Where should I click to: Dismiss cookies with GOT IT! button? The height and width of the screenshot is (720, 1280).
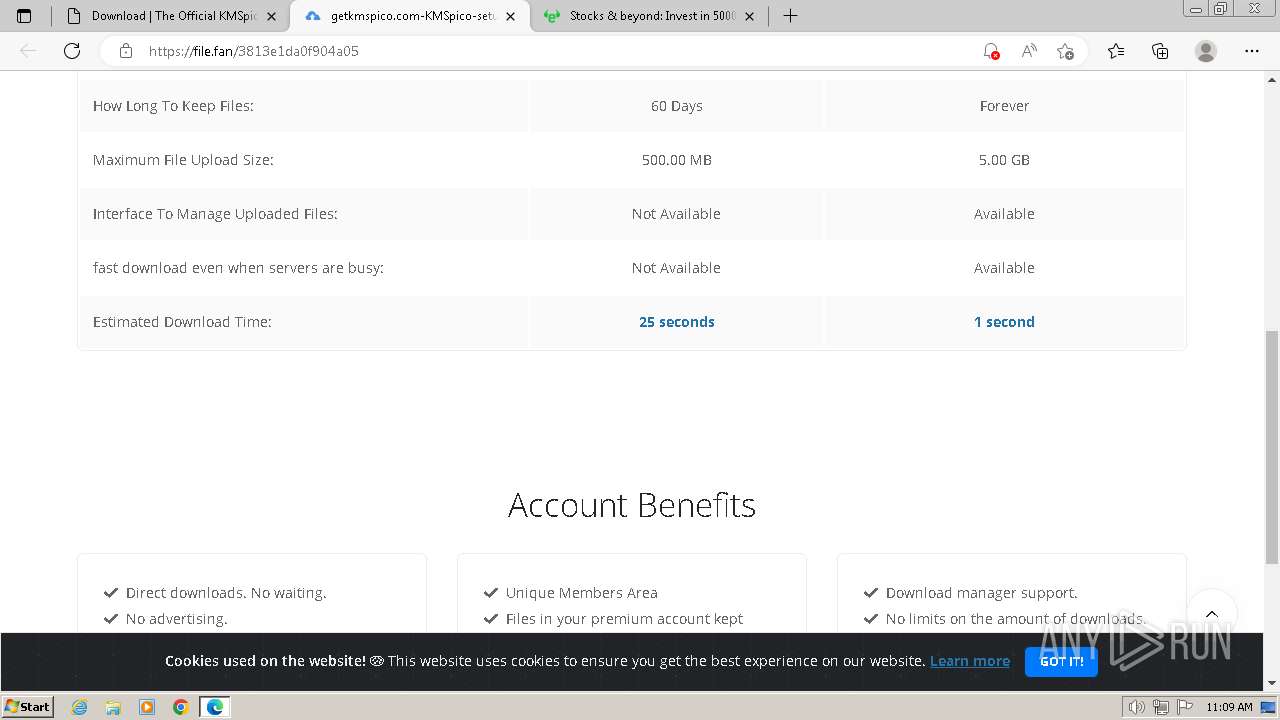click(1061, 661)
